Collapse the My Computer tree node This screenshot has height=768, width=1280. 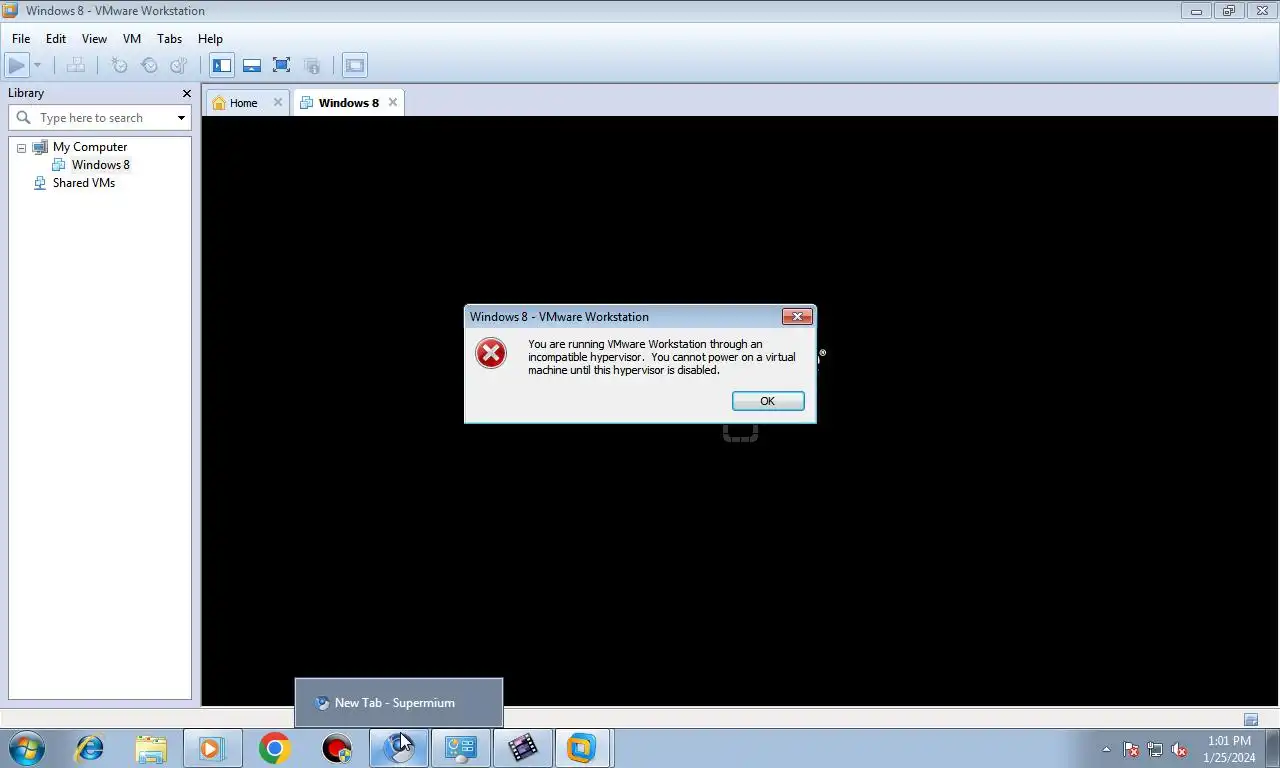click(x=21, y=148)
